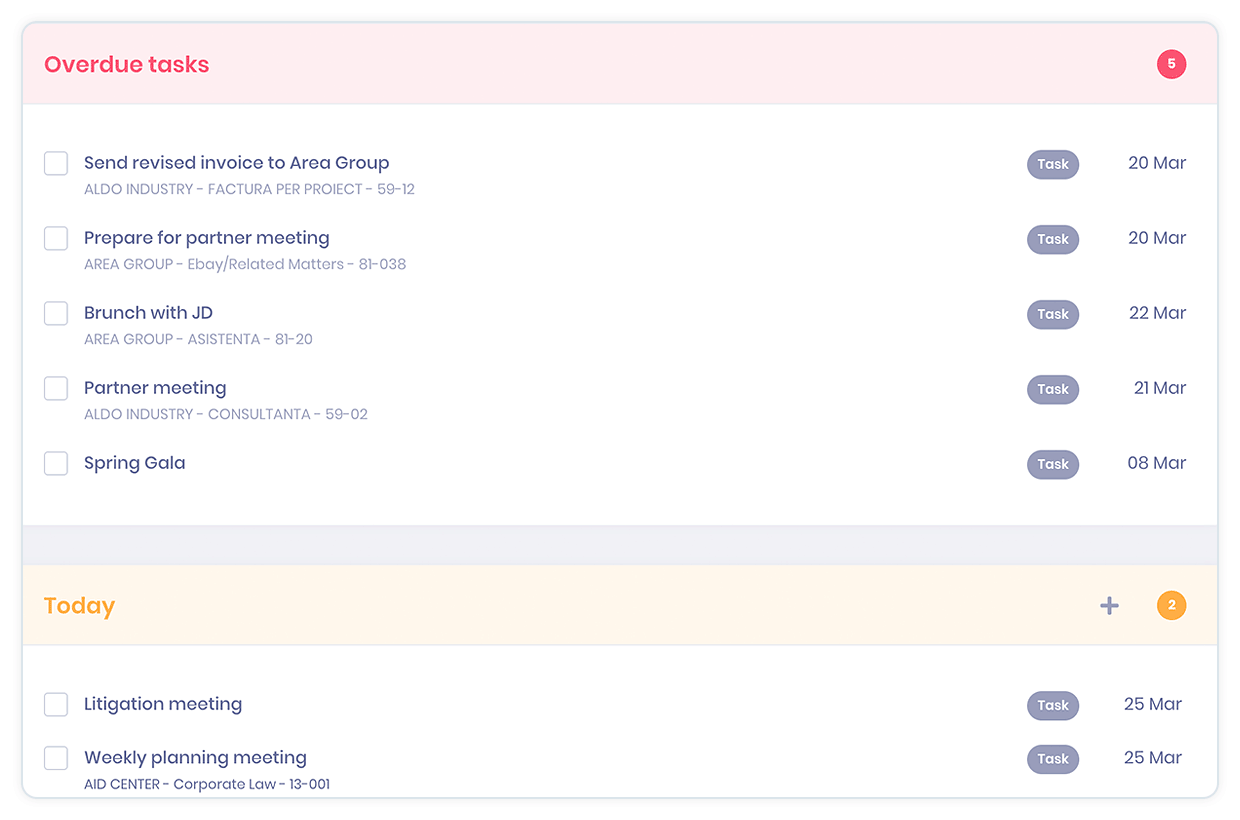Click the red overdue count badge

pos(1171,65)
